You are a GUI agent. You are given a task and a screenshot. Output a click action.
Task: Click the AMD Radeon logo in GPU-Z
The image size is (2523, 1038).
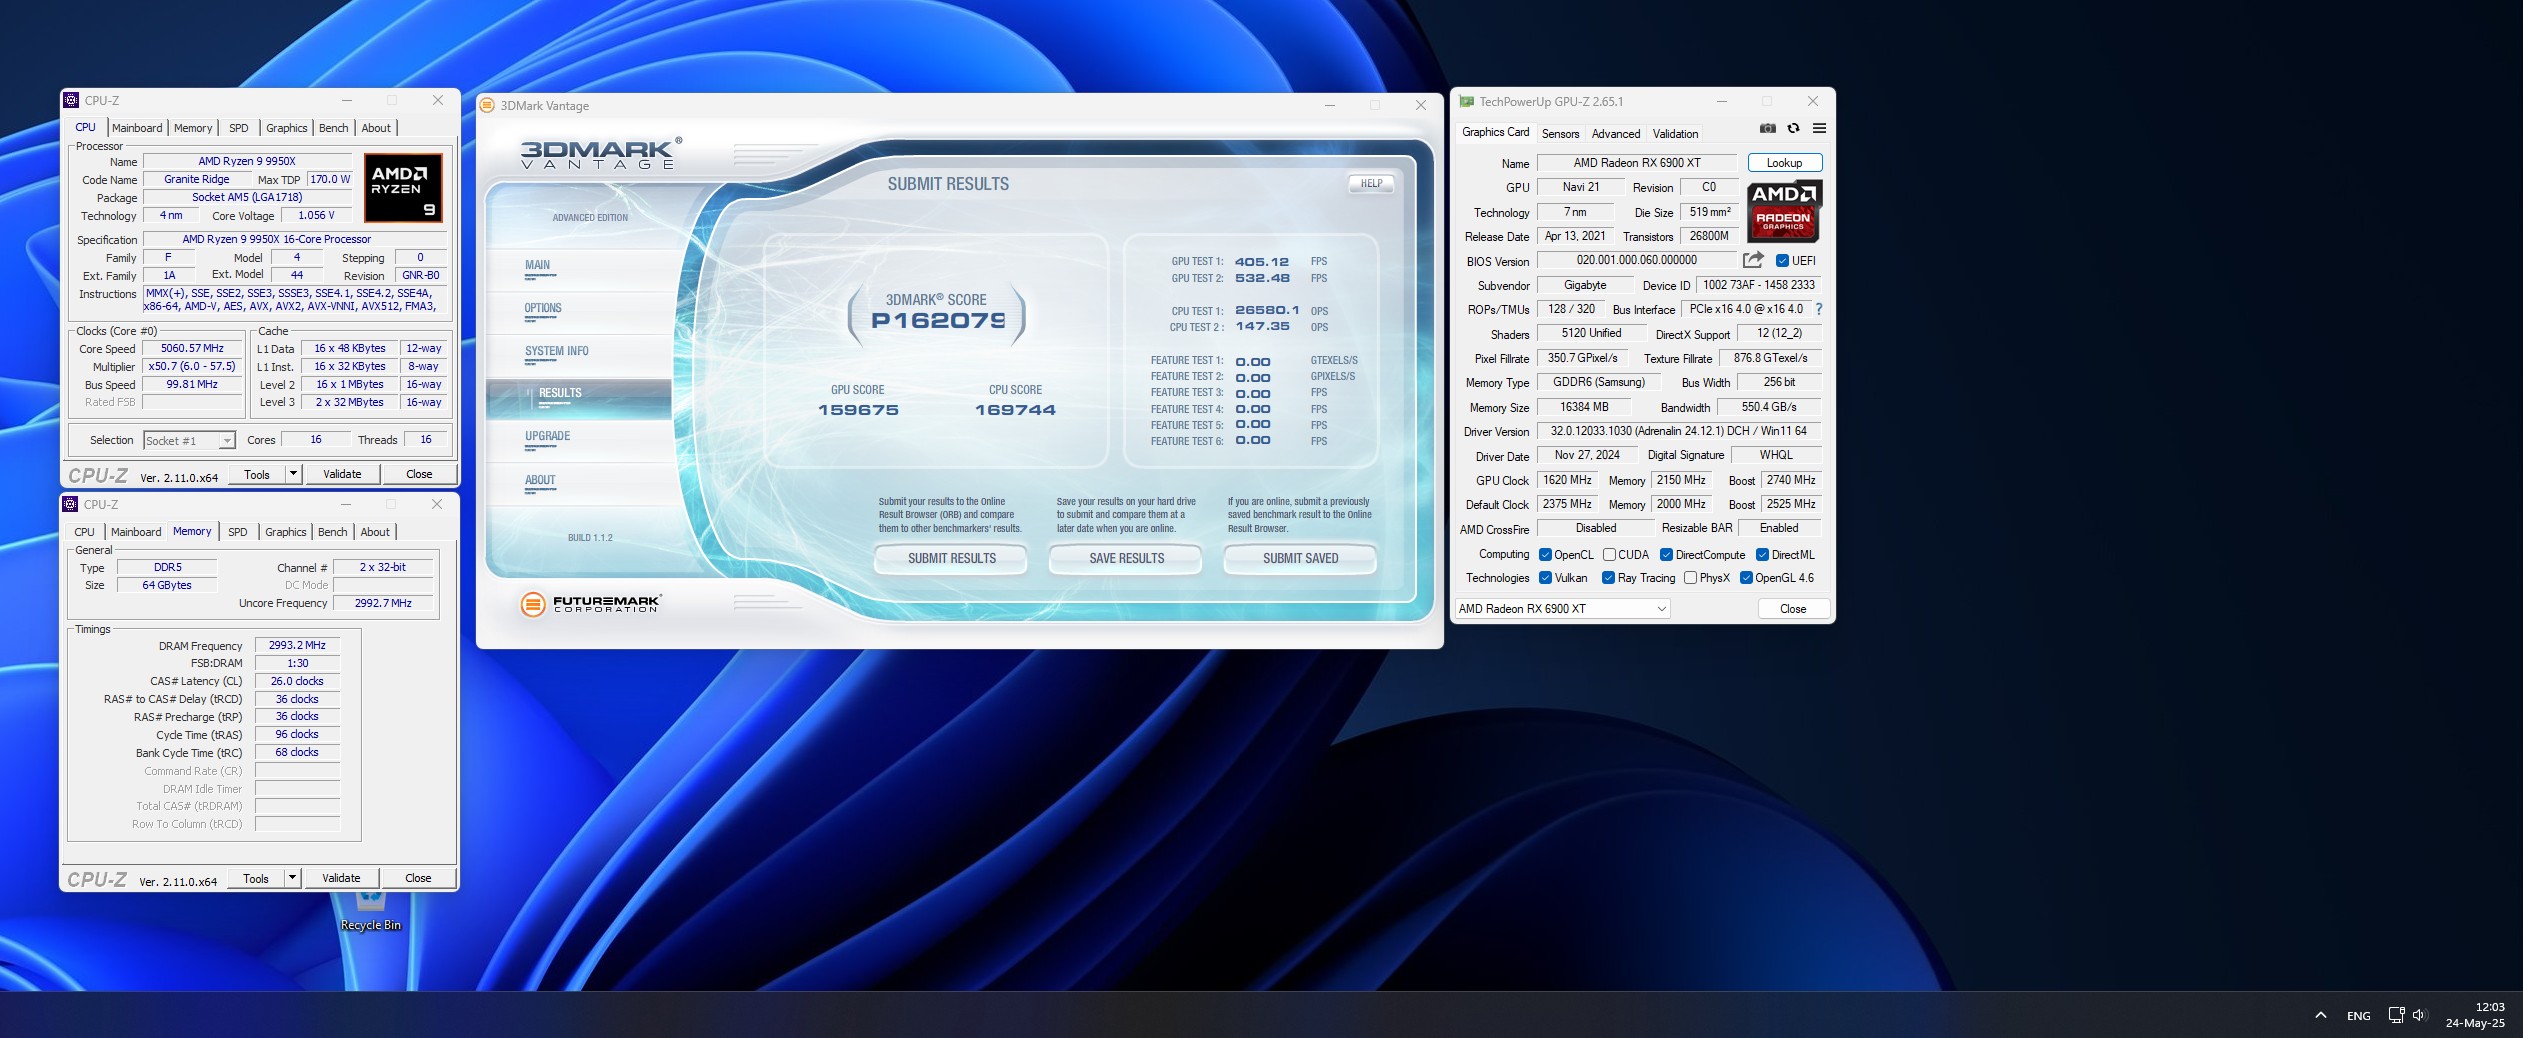click(x=1784, y=211)
